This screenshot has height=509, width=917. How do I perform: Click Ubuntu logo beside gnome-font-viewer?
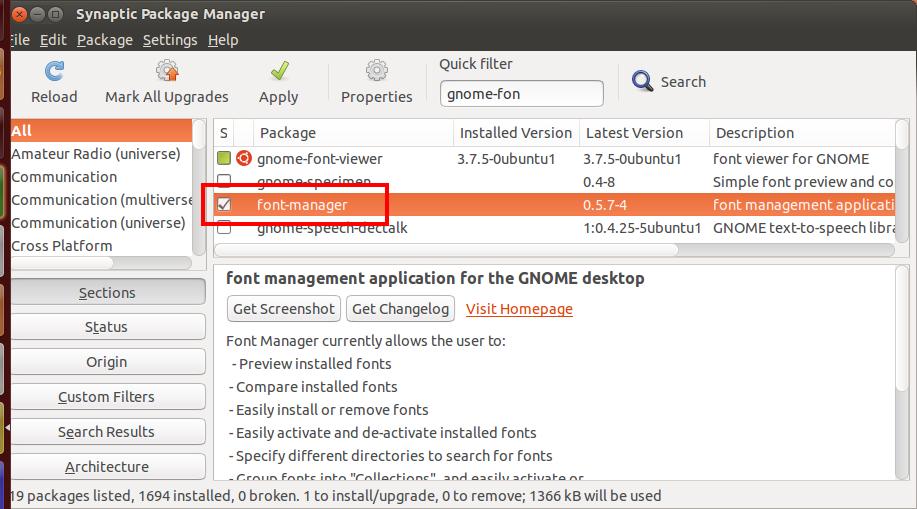click(243, 159)
